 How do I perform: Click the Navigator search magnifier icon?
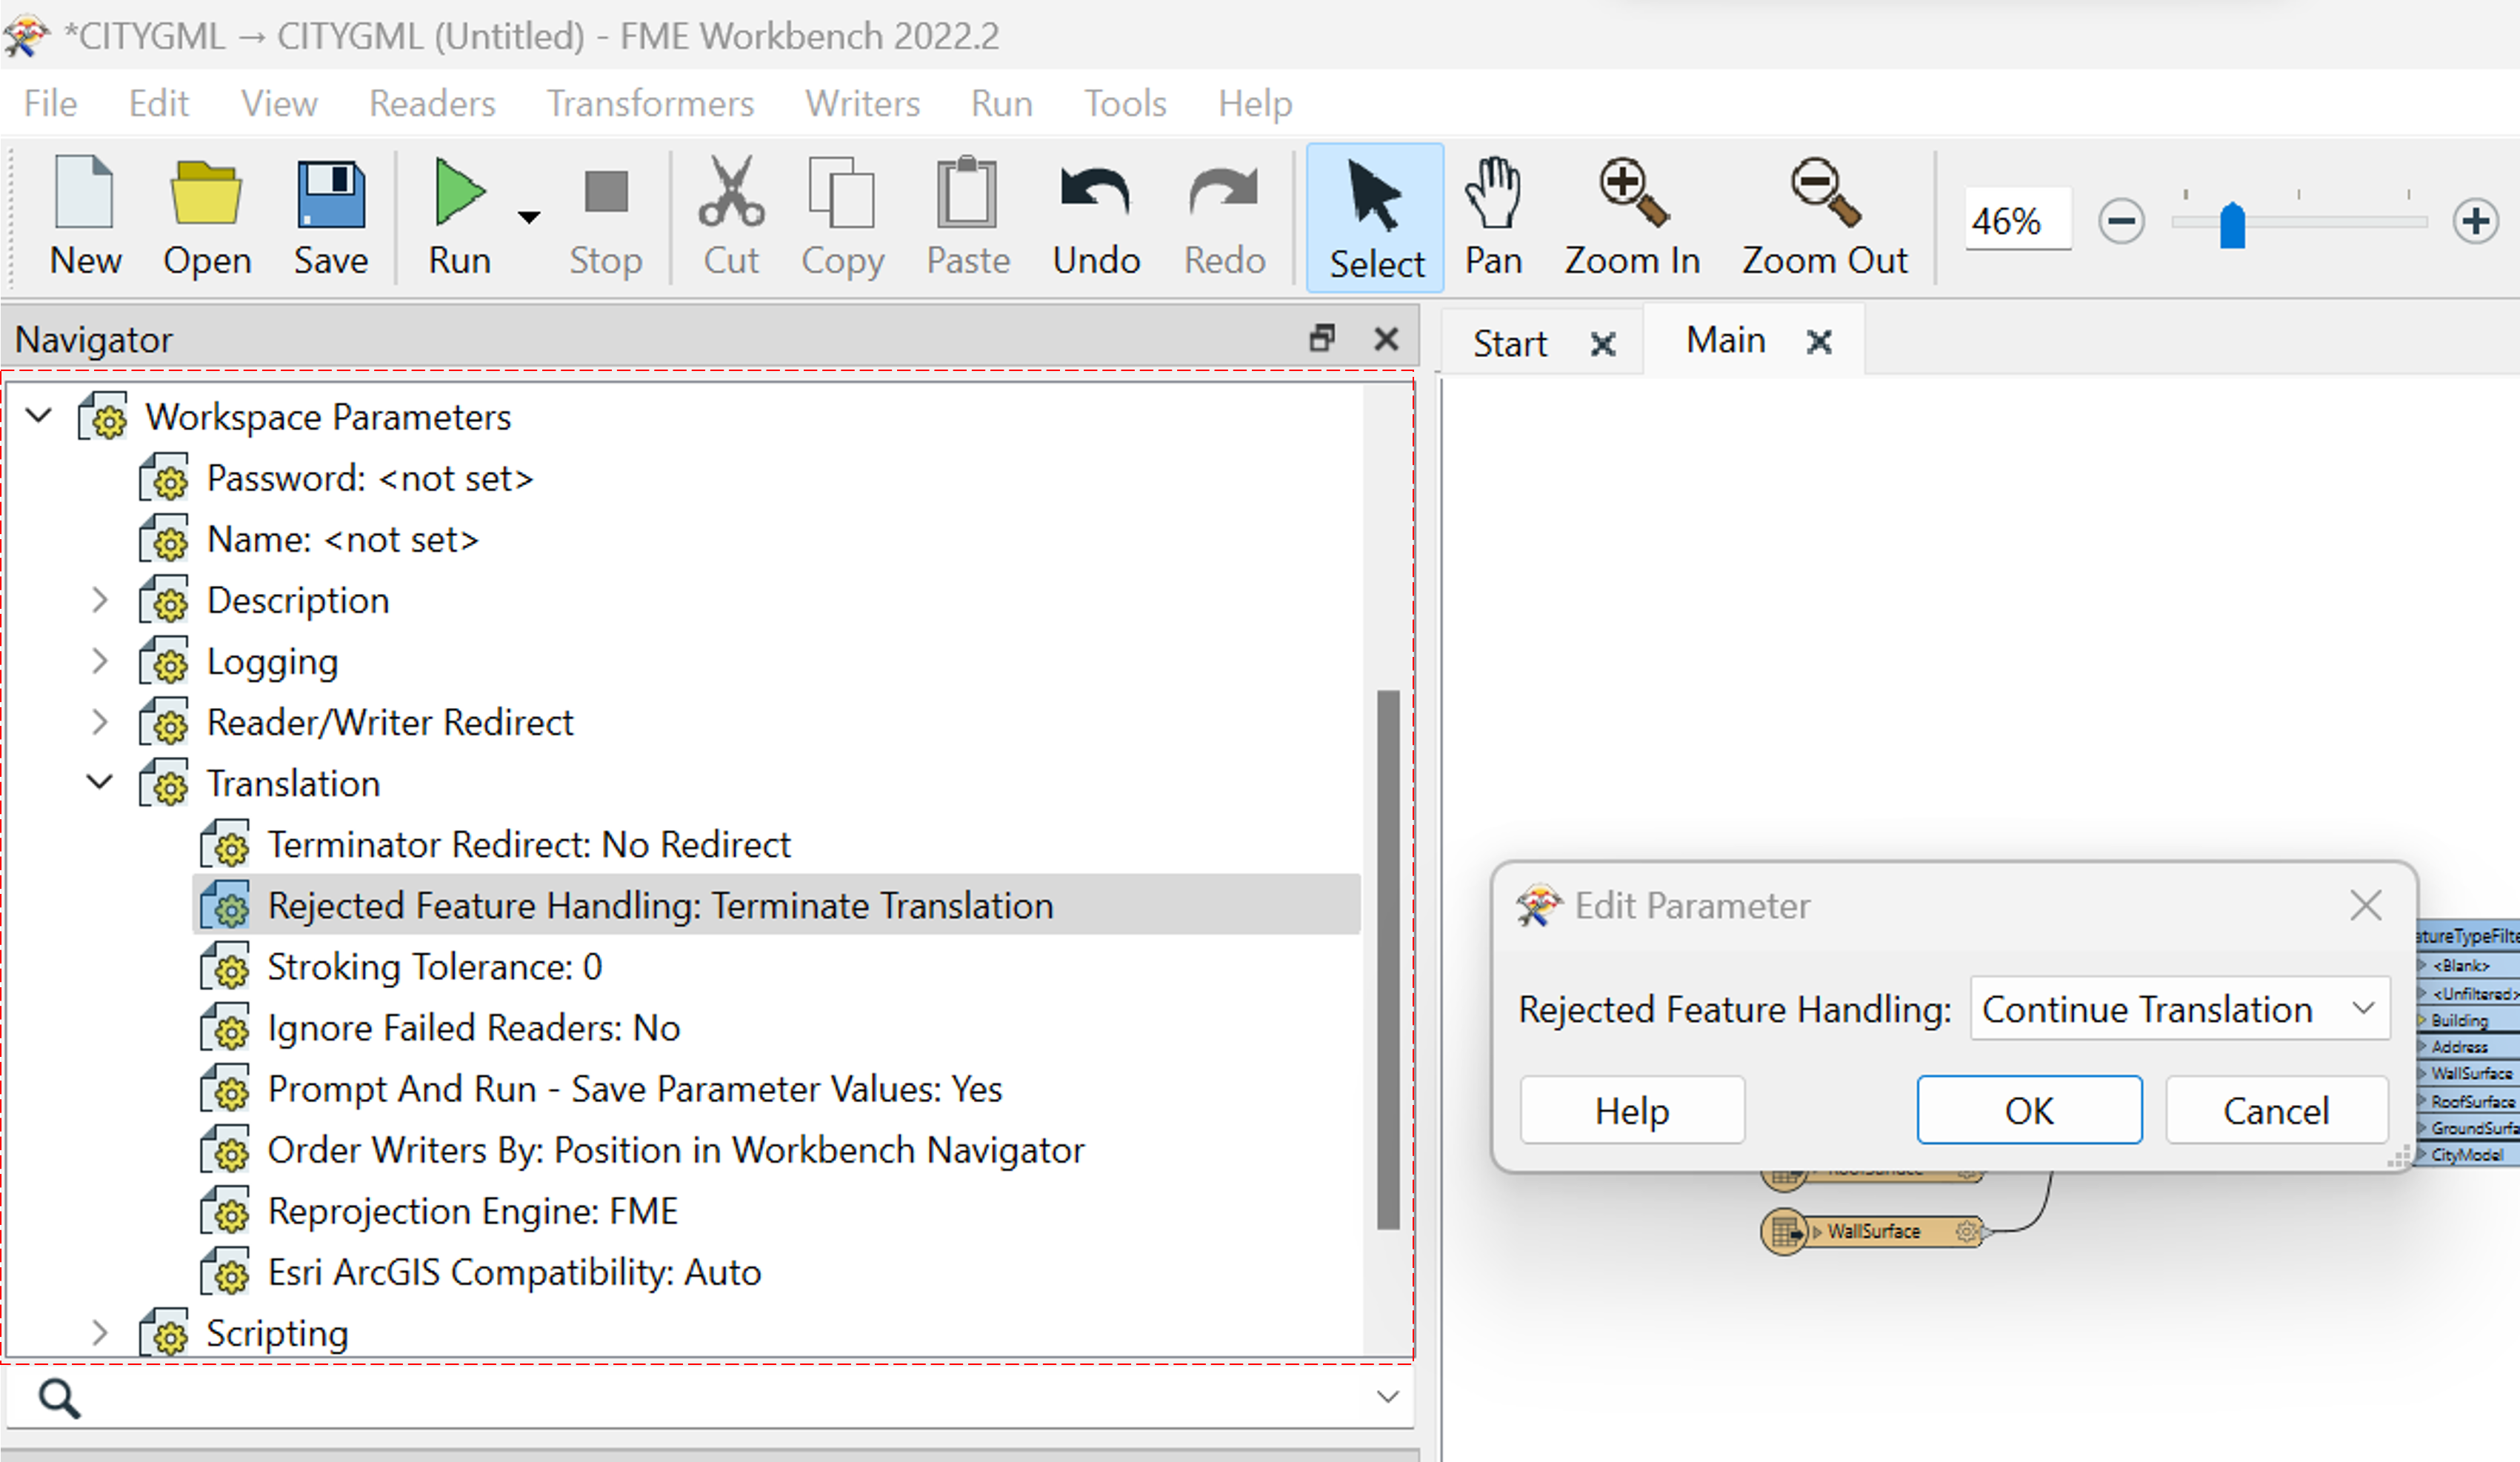(x=59, y=1398)
